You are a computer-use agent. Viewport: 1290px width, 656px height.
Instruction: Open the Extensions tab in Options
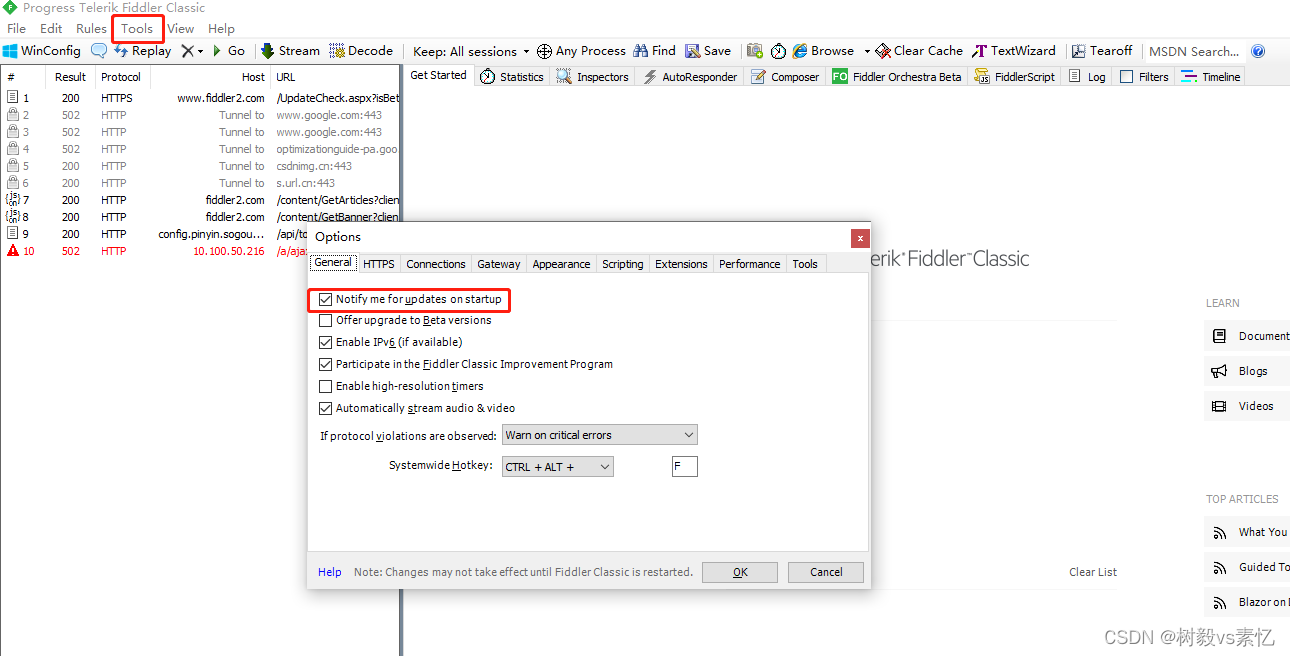(x=681, y=264)
